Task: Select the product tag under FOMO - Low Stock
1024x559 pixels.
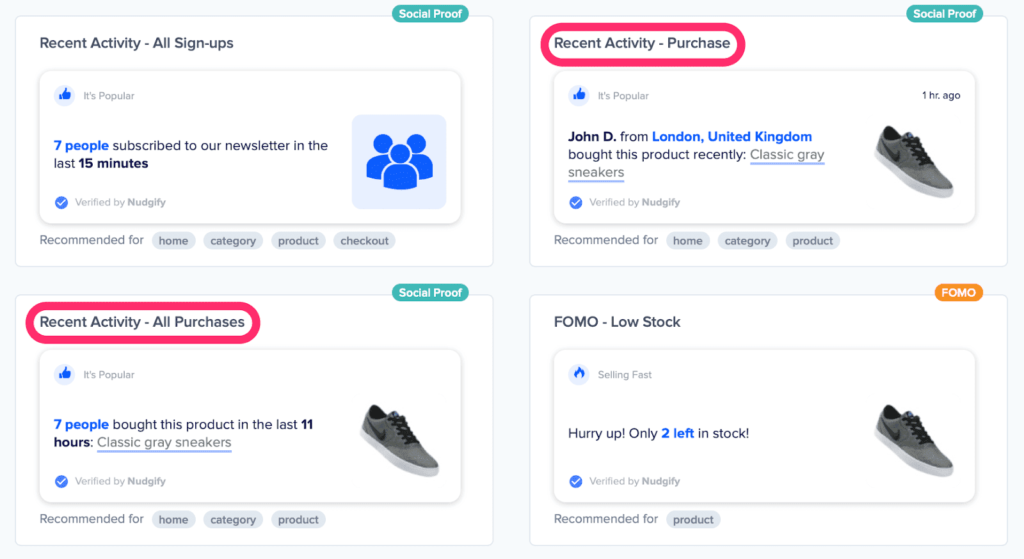Action: [693, 520]
